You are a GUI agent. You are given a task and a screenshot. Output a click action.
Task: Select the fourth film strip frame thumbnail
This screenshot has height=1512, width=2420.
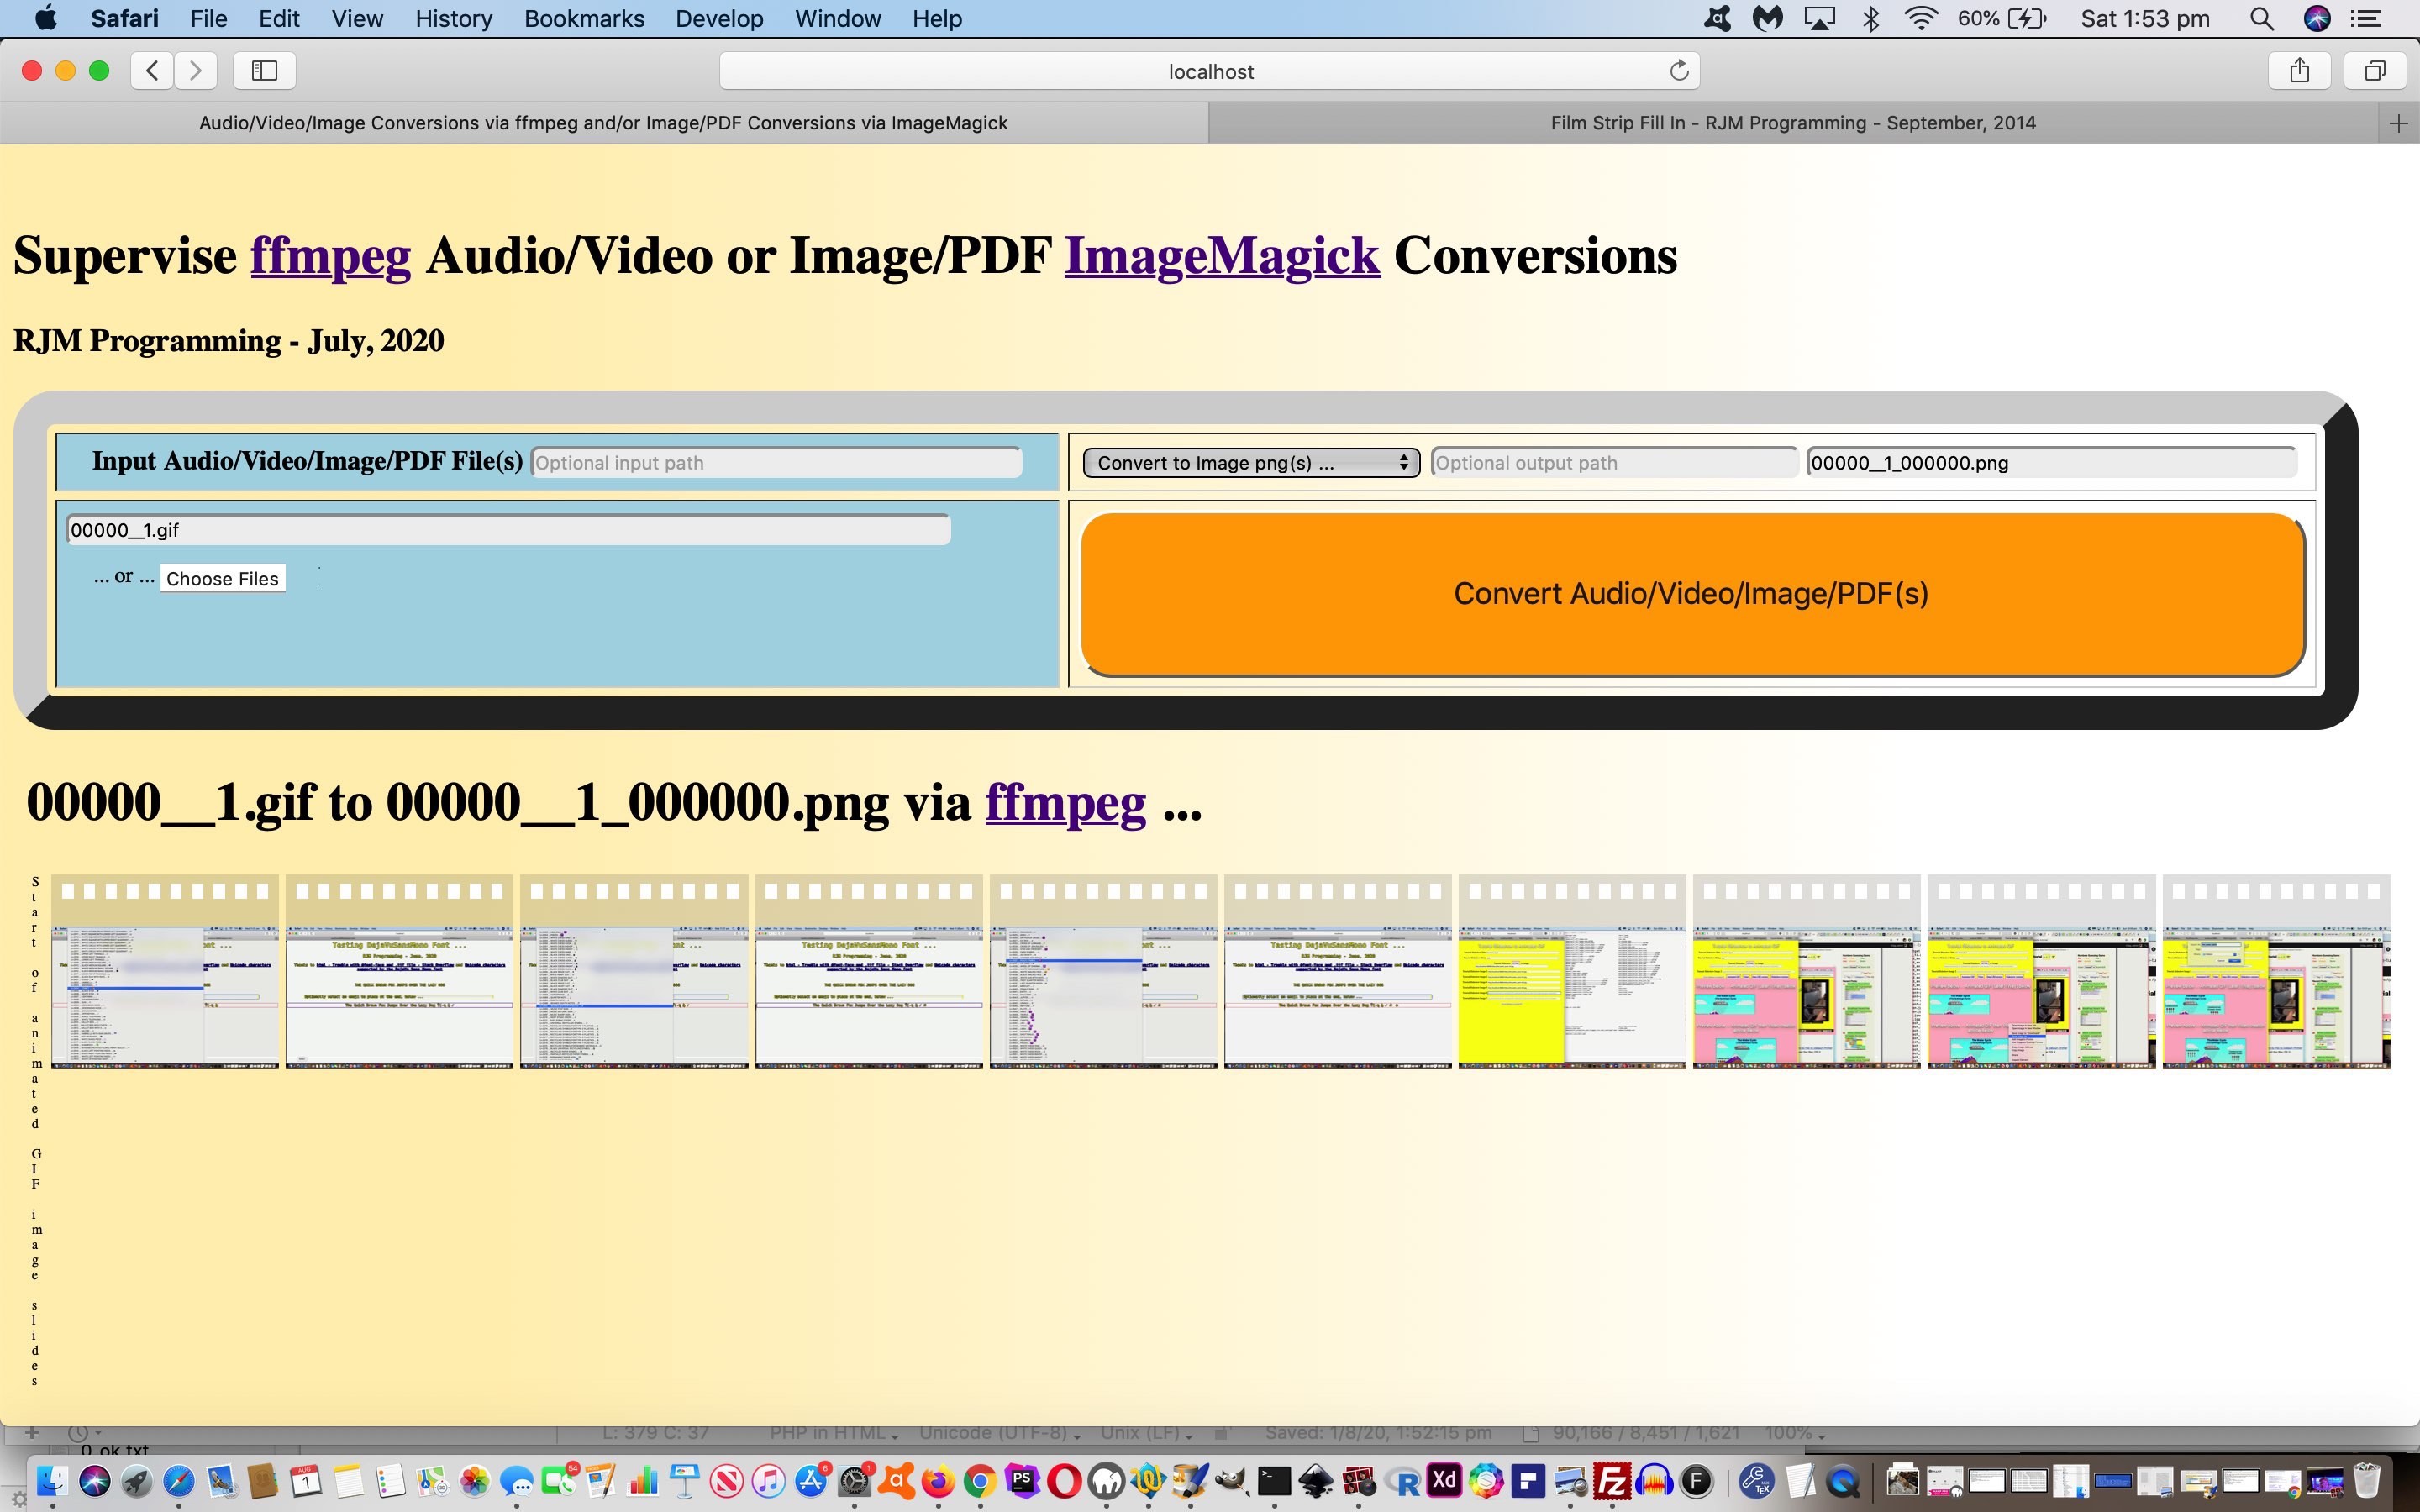(x=869, y=972)
